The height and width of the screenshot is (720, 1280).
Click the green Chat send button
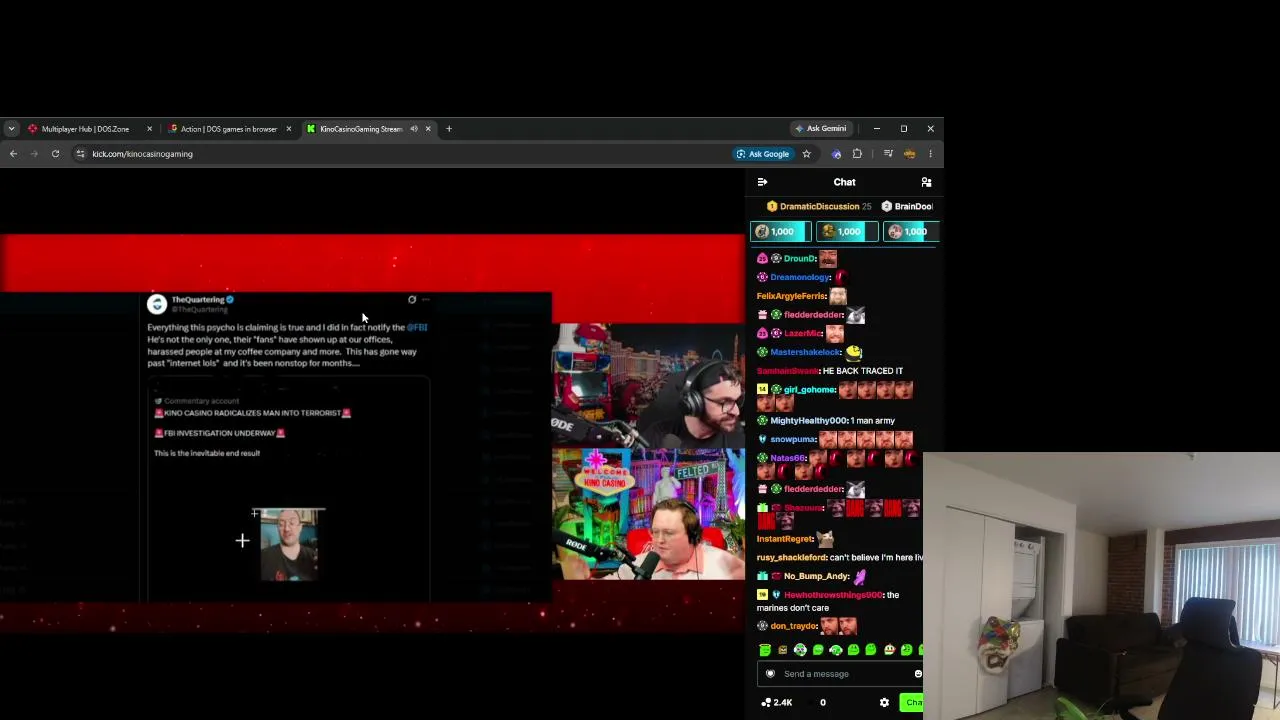[912, 703]
